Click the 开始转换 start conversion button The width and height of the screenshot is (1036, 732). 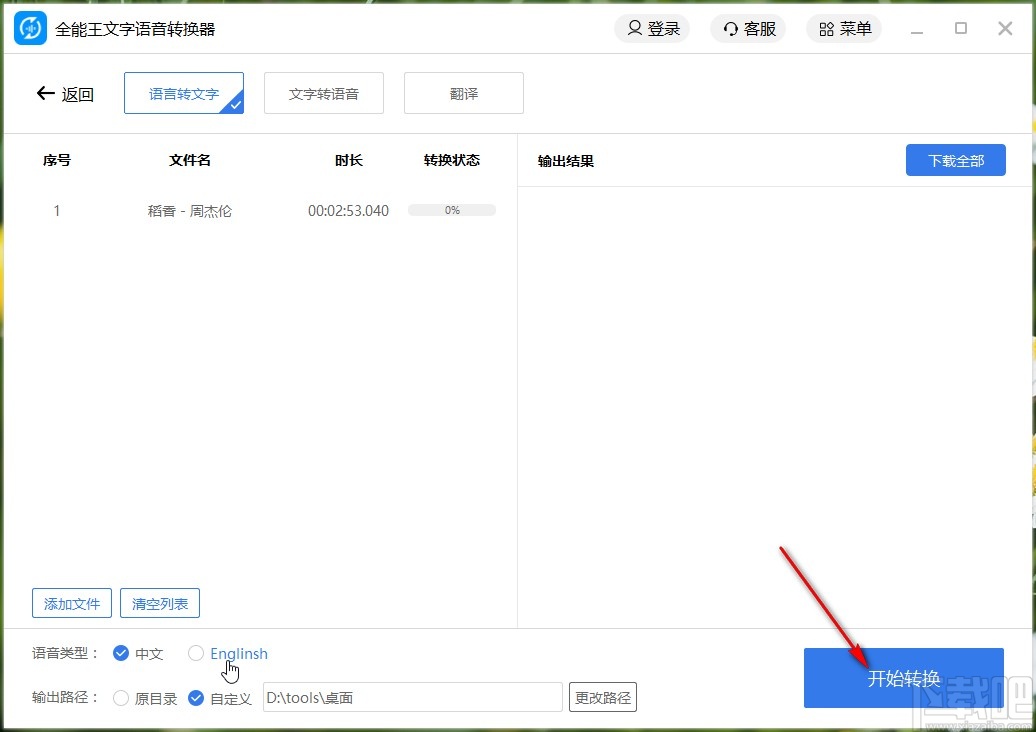pyautogui.click(x=903, y=677)
